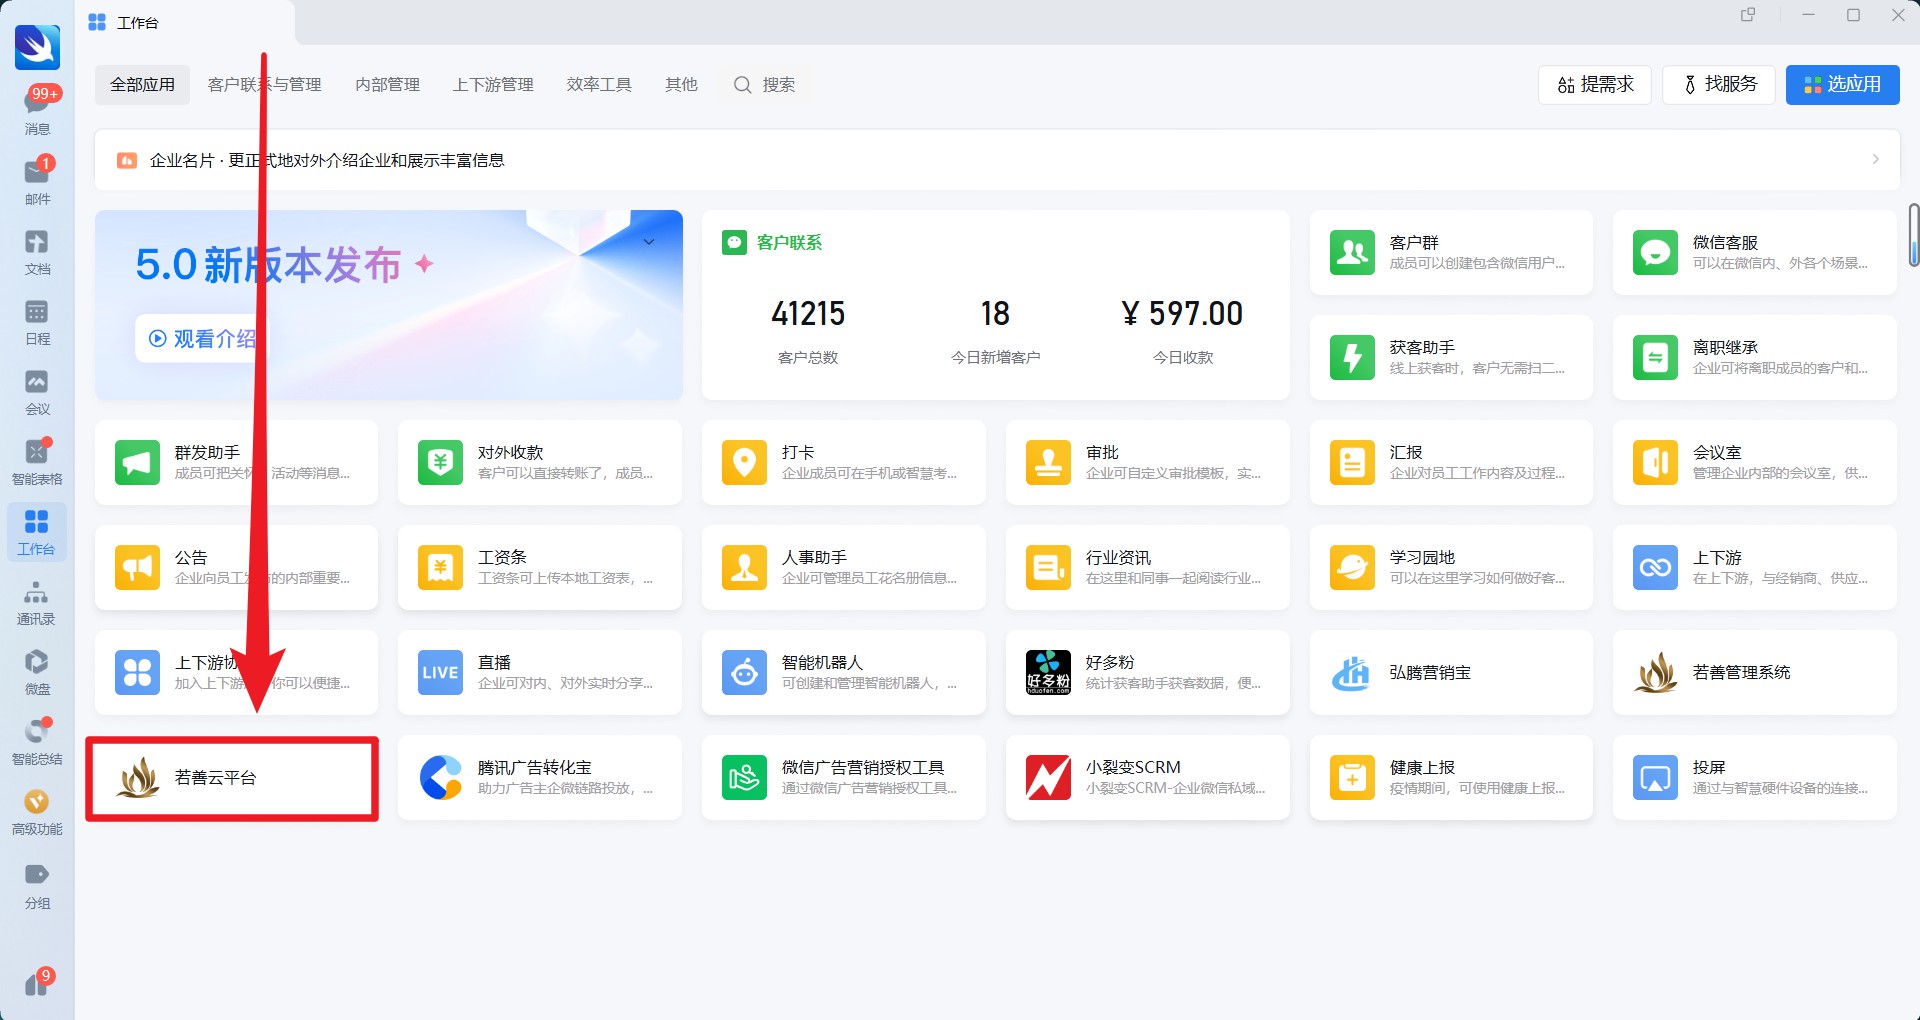Open the 审批 approval app

pos(1148,462)
